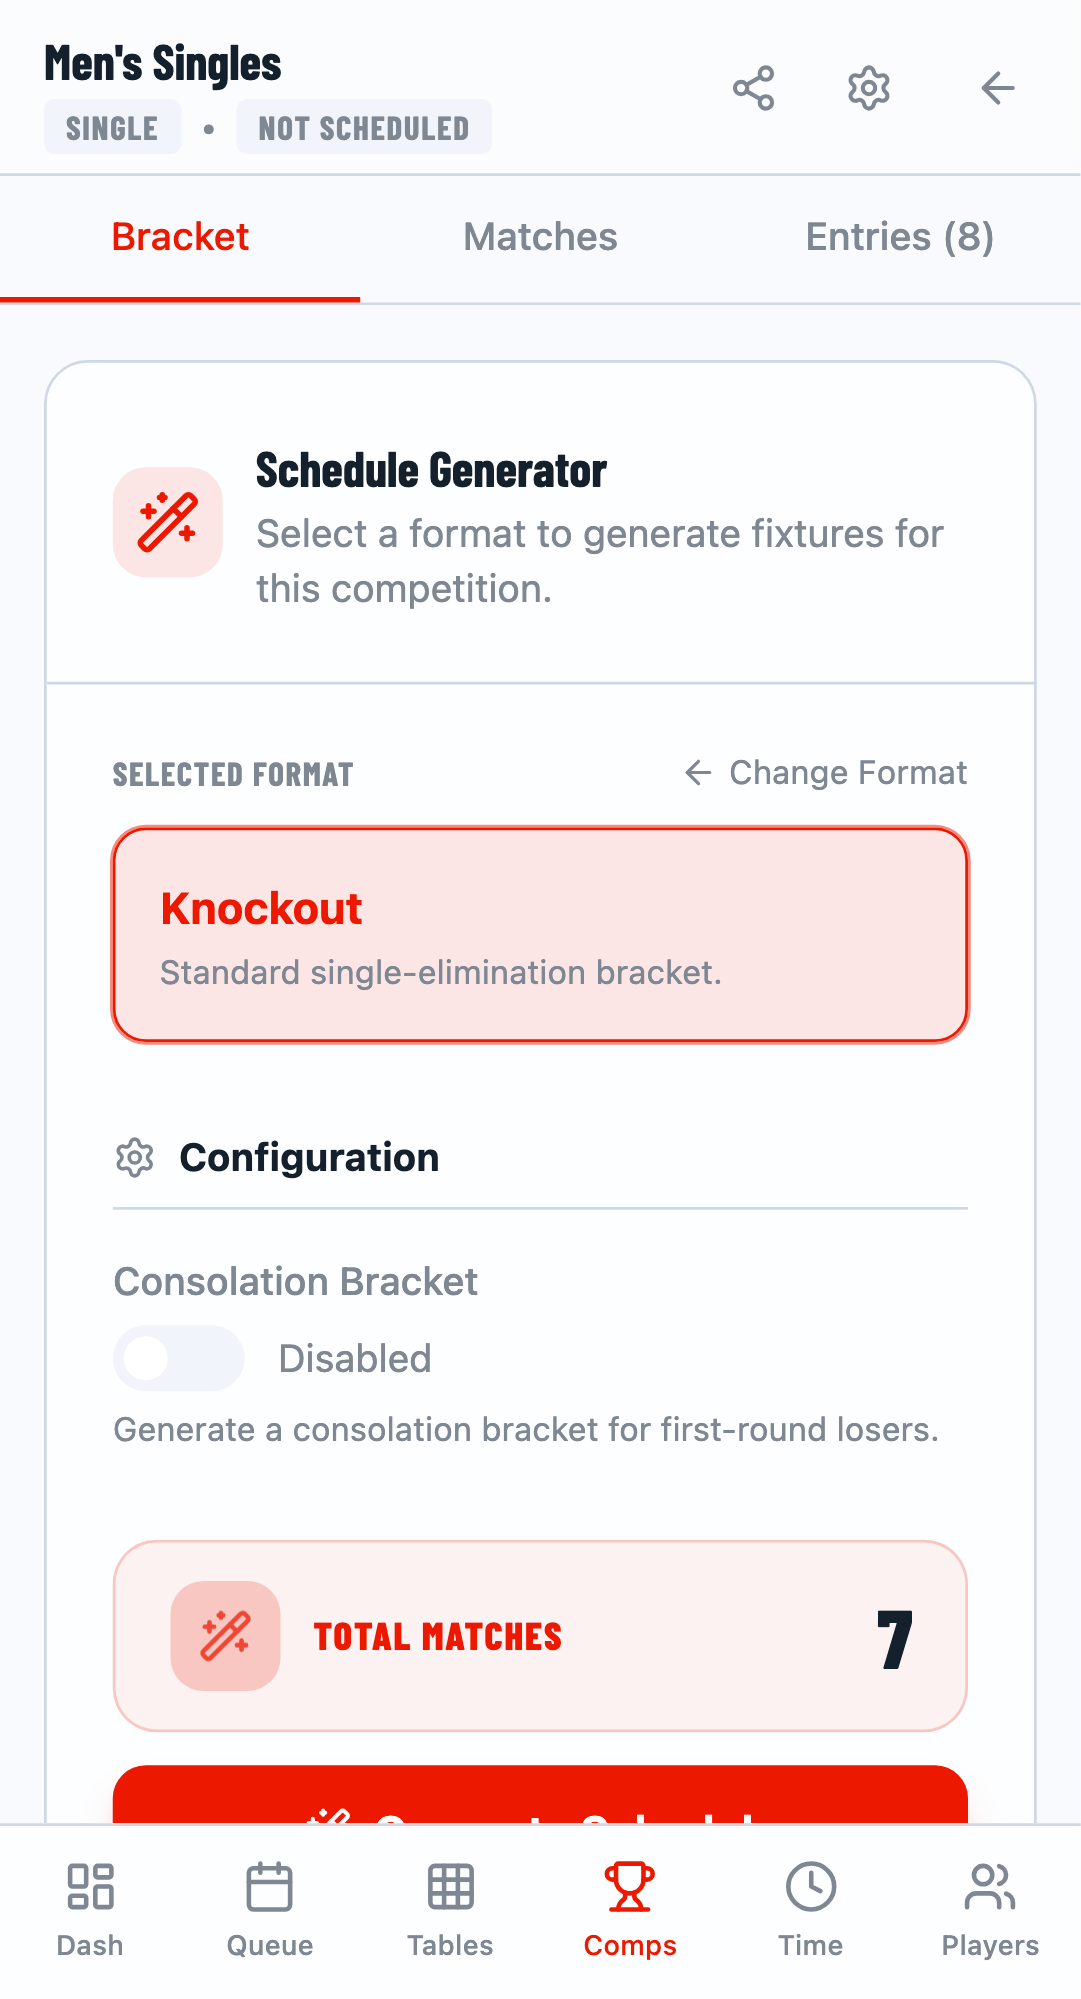The image size is (1081, 1999).
Task: Click the Change Format link
Action: (x=826, y=773)
